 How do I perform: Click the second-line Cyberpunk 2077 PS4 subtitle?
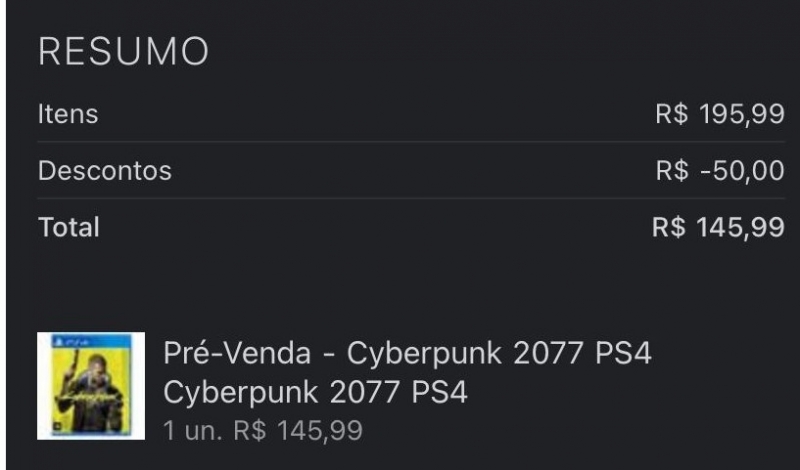point(315,392)
